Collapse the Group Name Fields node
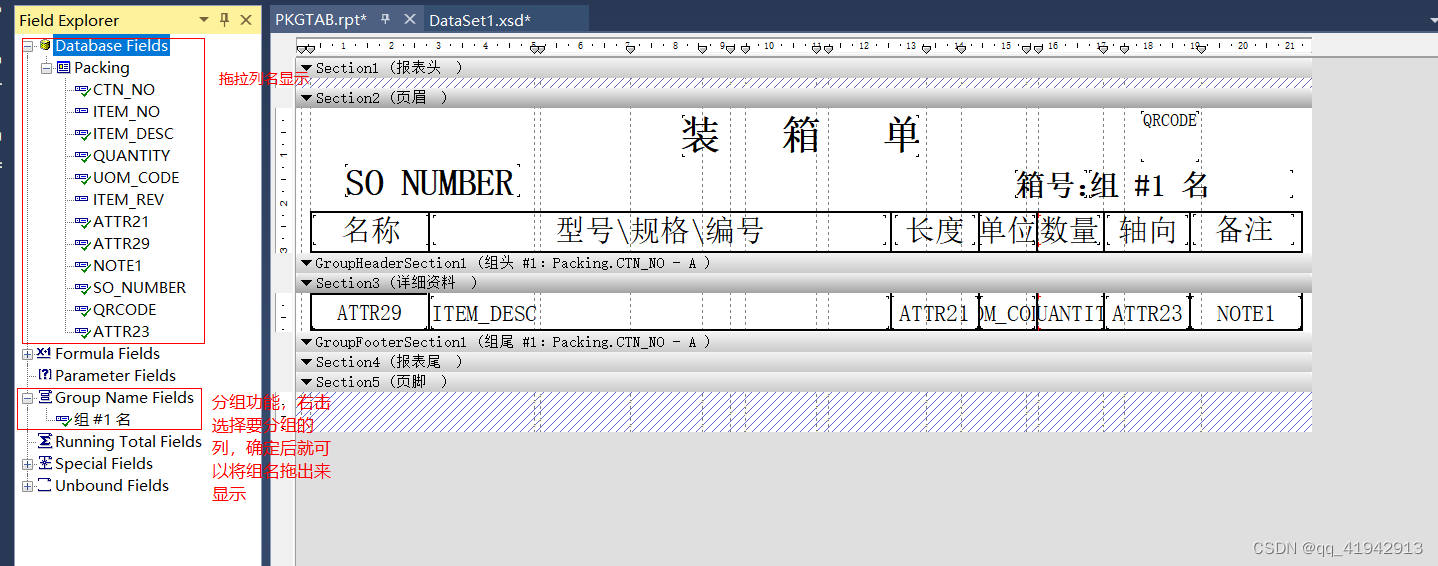1438x566 pixels. [x=27, y=398]
